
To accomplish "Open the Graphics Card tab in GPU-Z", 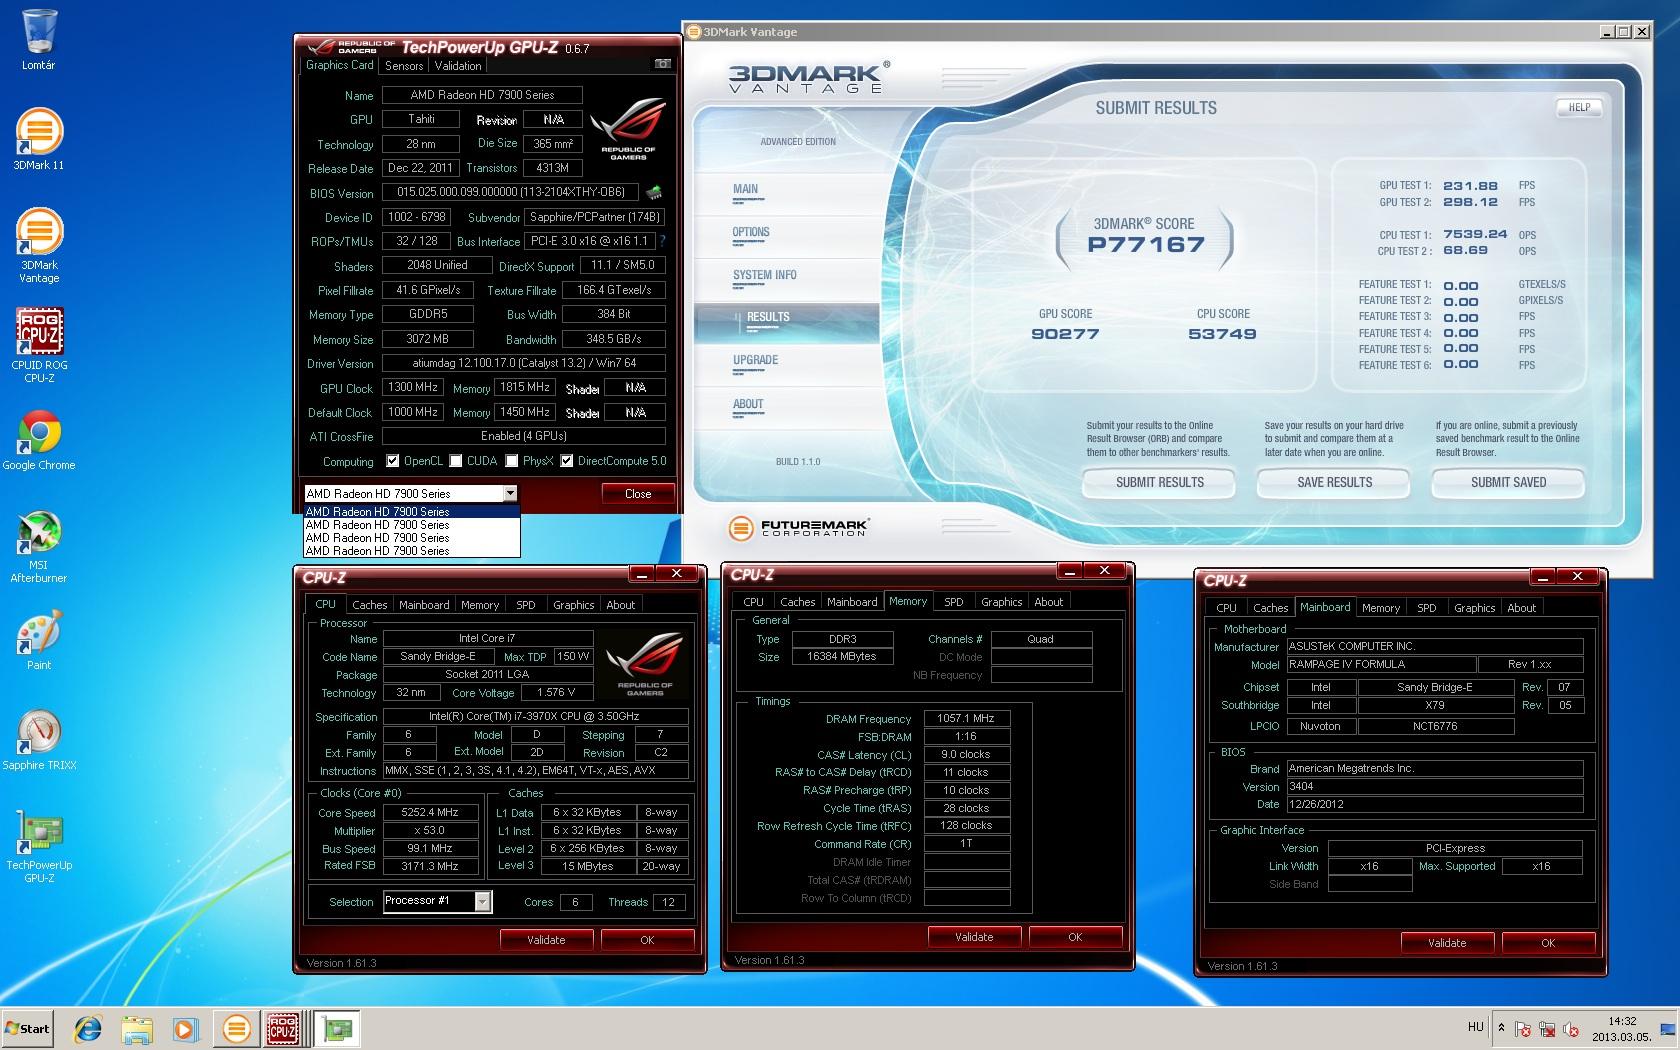I will tap(340, 65).
